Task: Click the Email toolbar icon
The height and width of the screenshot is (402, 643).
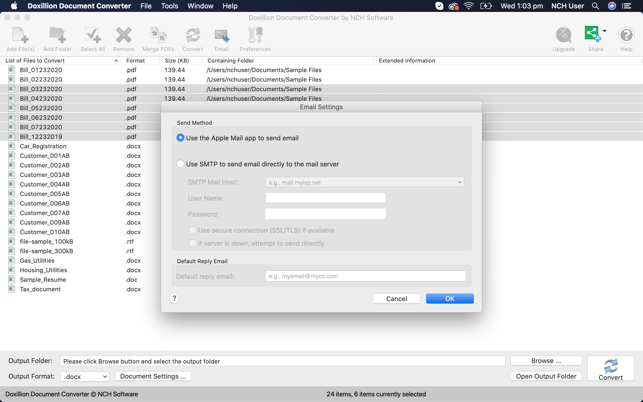Action: pyautogui.click(x=221, y=39)
